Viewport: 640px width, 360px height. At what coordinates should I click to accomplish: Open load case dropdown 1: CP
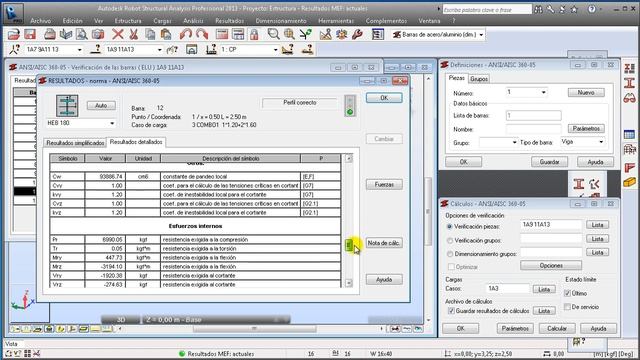click(276, 50)
